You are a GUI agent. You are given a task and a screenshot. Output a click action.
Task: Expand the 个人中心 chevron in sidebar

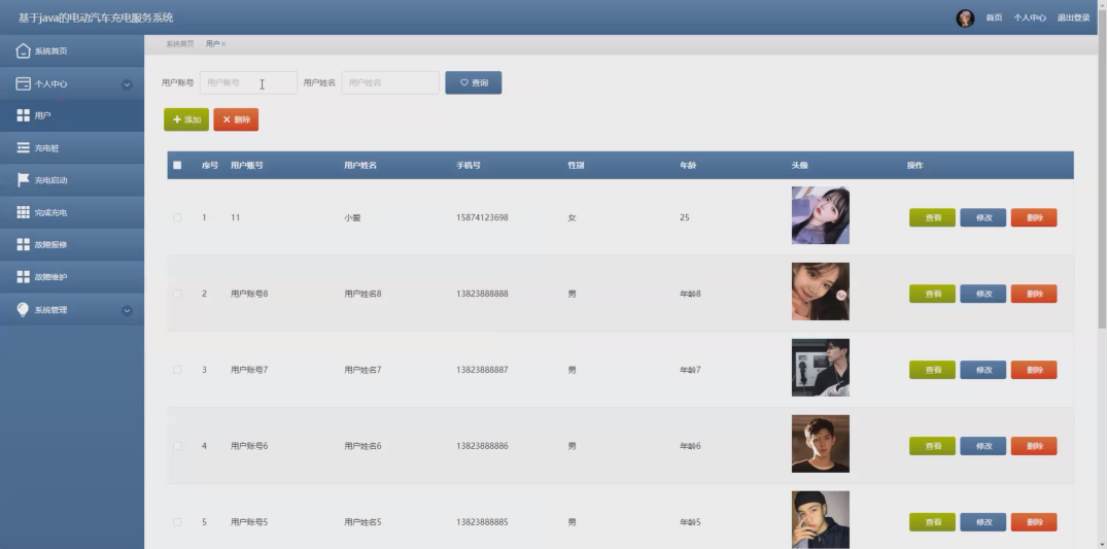coord(127,84)
